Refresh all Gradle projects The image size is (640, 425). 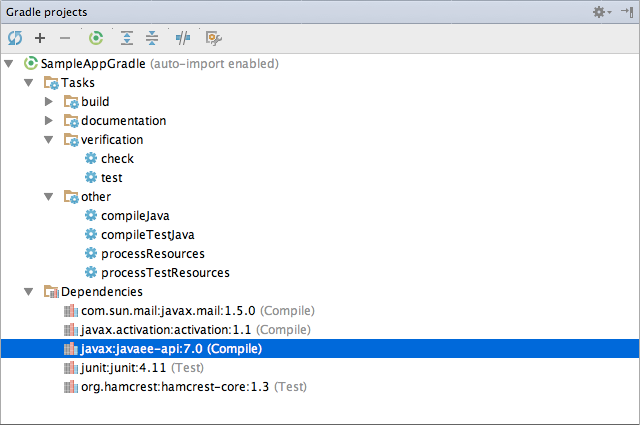pyautogui.click(x=15, y=38)
